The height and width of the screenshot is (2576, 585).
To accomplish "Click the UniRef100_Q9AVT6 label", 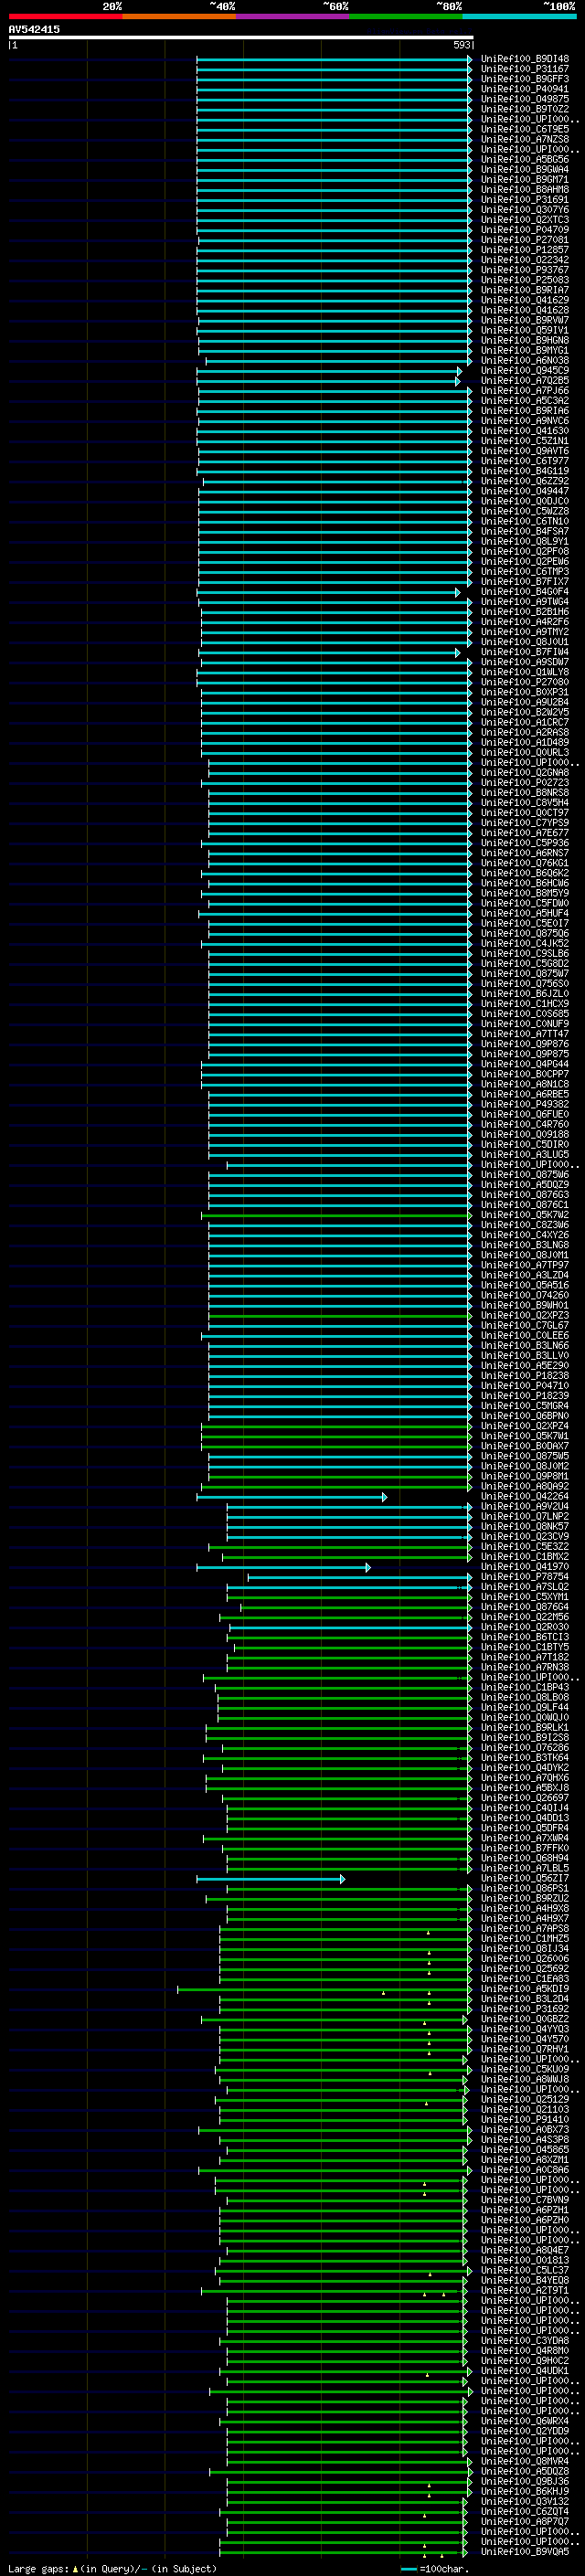I will [525, 451].
